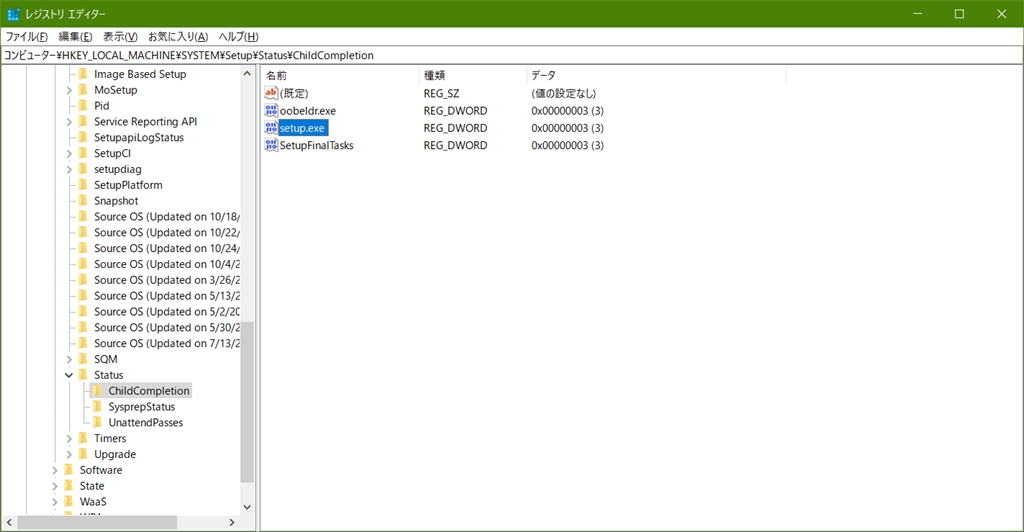This screenshot has width=1024, height=532.
Task: Expand the MoSetup key
Action: tap(69, 90)
